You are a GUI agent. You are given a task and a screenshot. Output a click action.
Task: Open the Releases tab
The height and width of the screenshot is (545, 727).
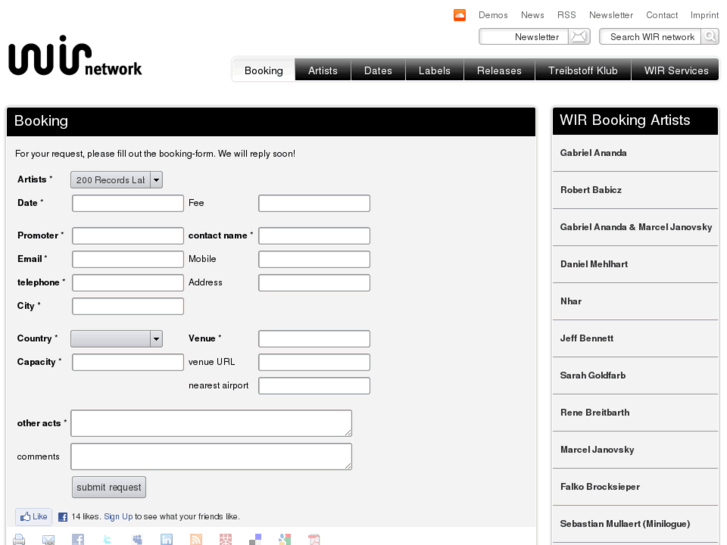point(499,71)
